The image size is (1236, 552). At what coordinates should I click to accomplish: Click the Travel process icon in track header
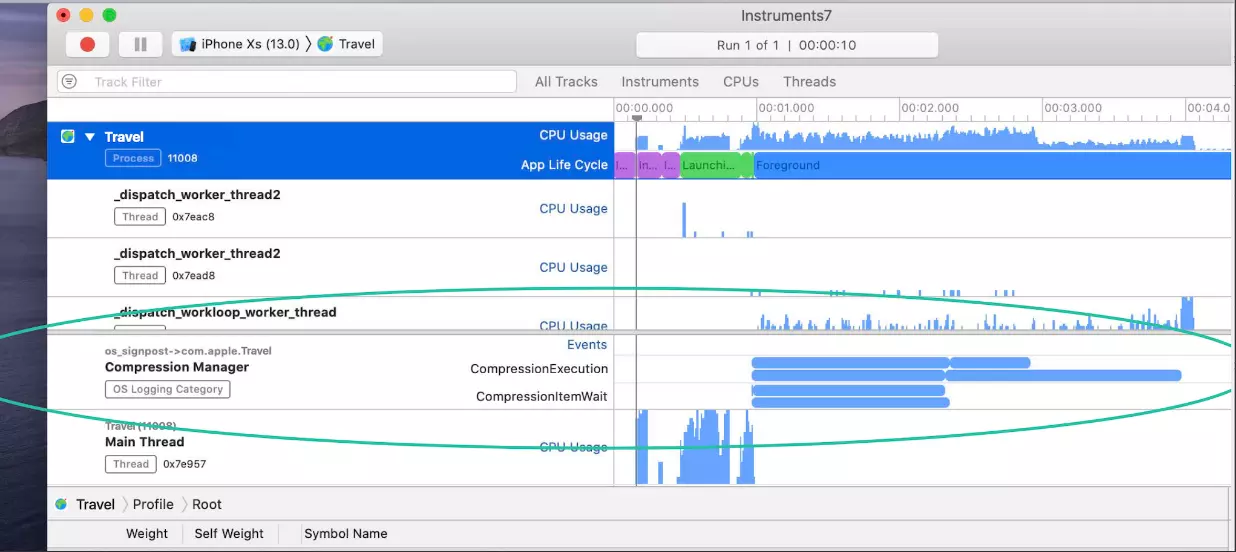tap(68, 137)
